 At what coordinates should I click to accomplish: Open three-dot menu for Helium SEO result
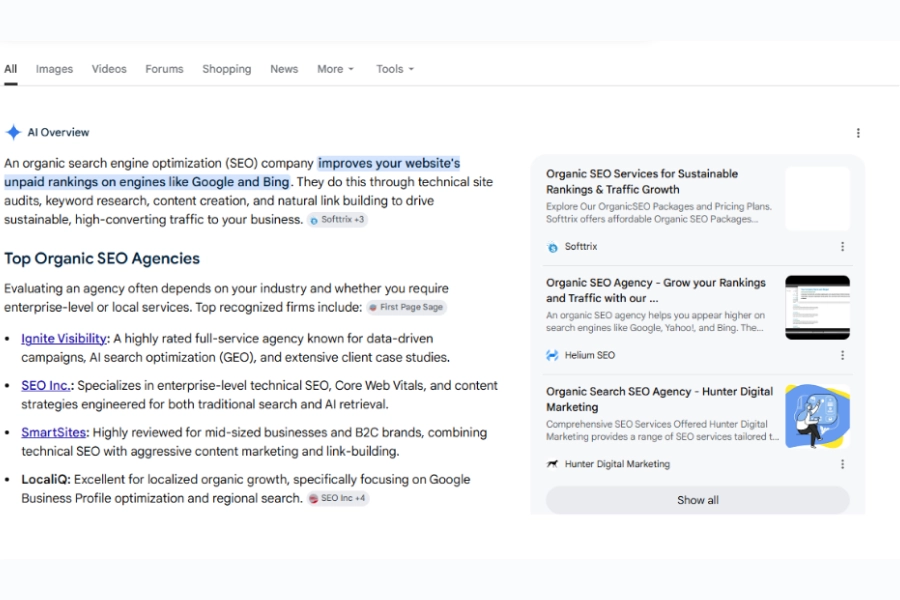pyautogui.click(x=842, y=355)
